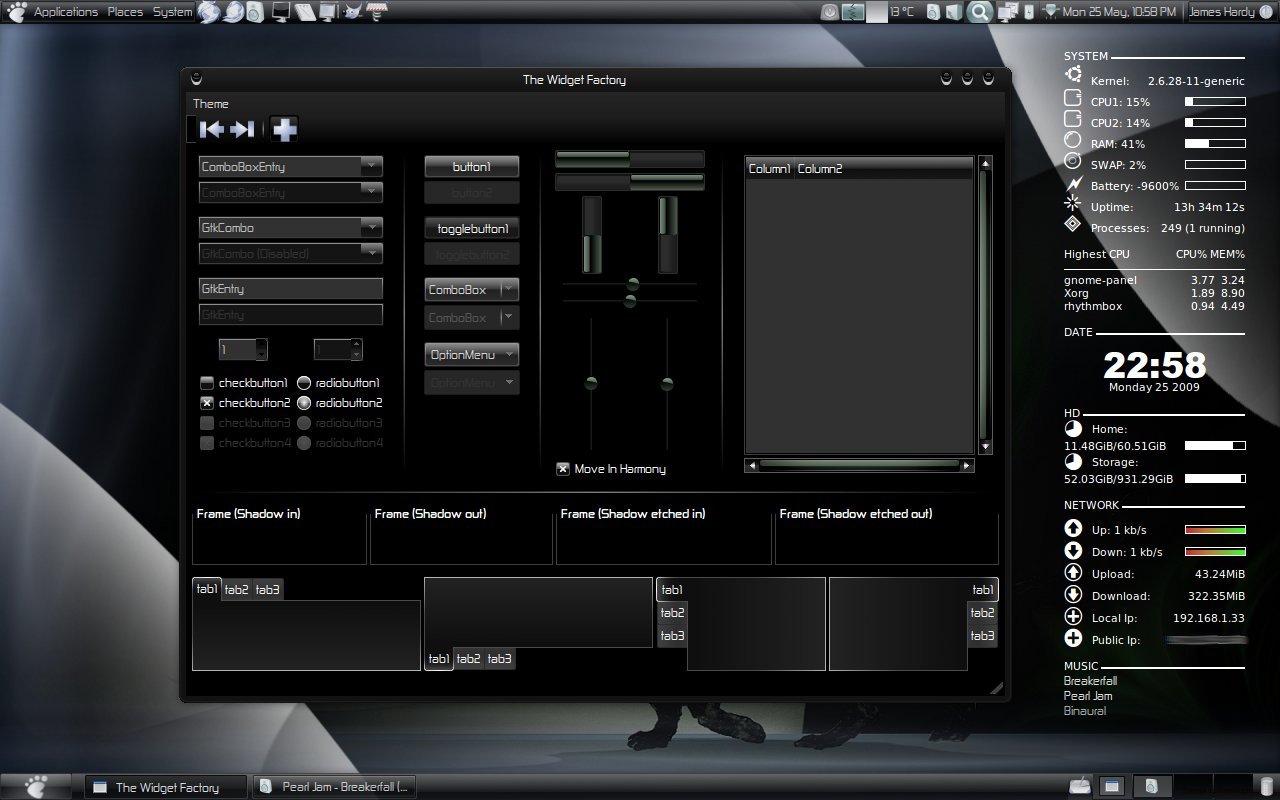Open the GtkCombo dropdown arrow
Image resolution: width=1280 pixels, height=800 pixels.
371,228
